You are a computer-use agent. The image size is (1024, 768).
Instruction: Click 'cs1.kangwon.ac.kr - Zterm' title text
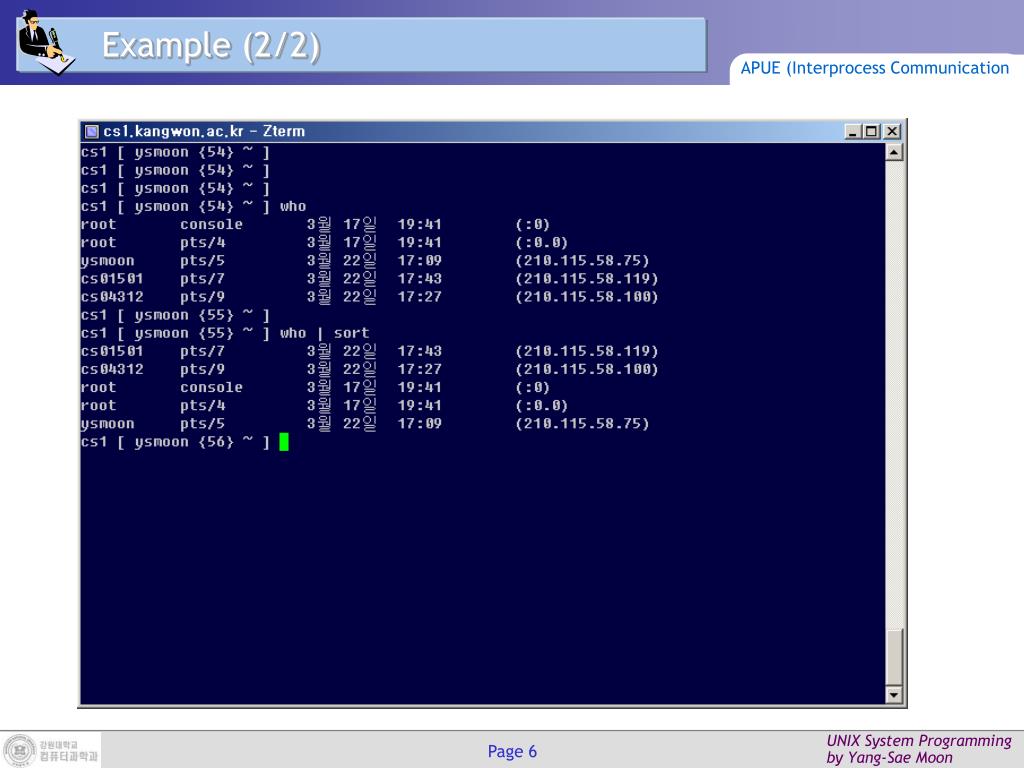tap(204, 131)
